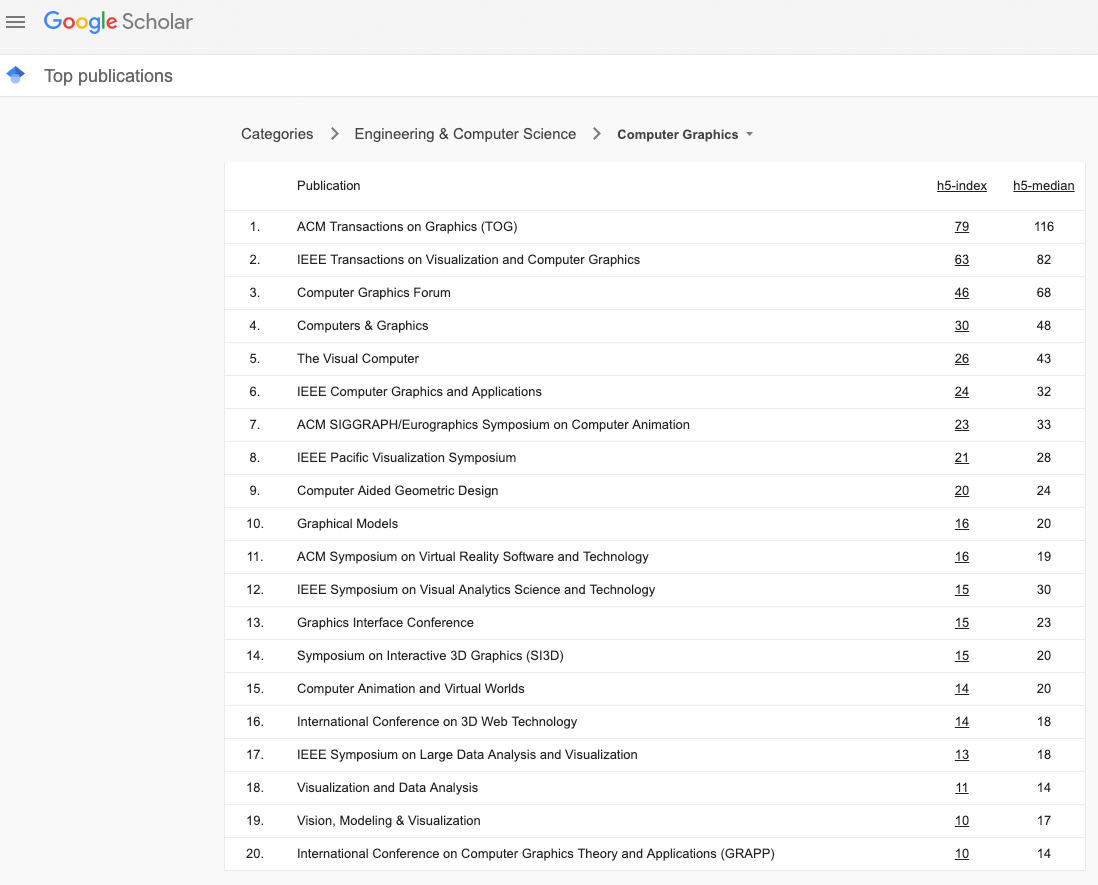Open h5-index 14 for Computer Animation and Virtual Worlds
This screenshot has height=885, width=1098.
coord(961,688)
